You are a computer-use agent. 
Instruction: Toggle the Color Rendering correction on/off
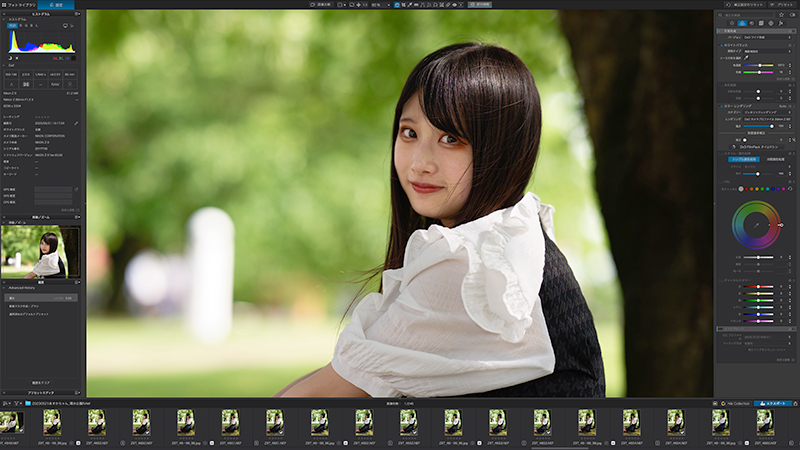click(721, 106)
